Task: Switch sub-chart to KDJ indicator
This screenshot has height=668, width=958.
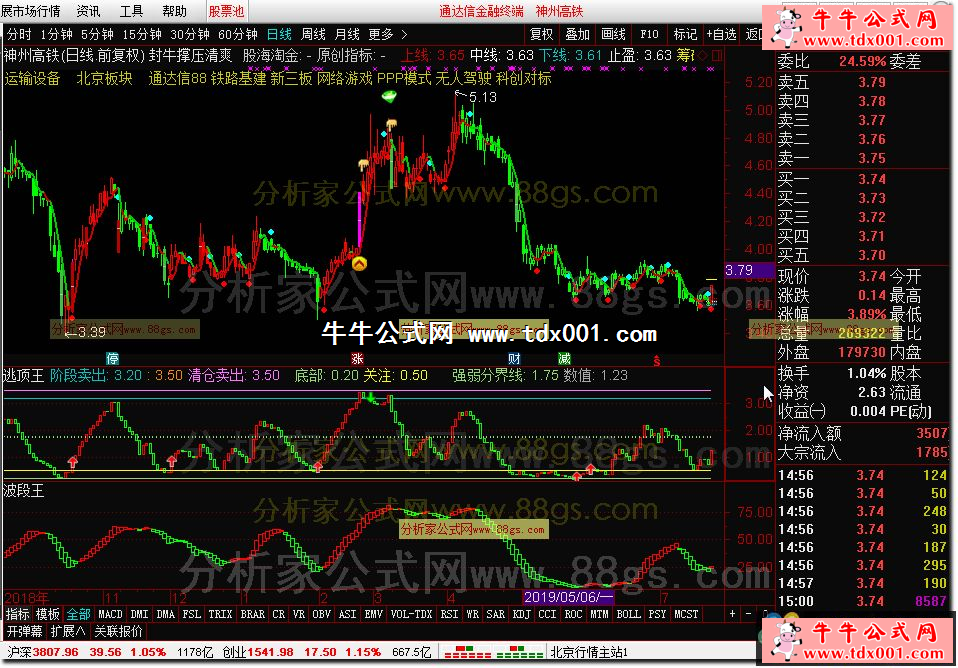Action: 521,614
